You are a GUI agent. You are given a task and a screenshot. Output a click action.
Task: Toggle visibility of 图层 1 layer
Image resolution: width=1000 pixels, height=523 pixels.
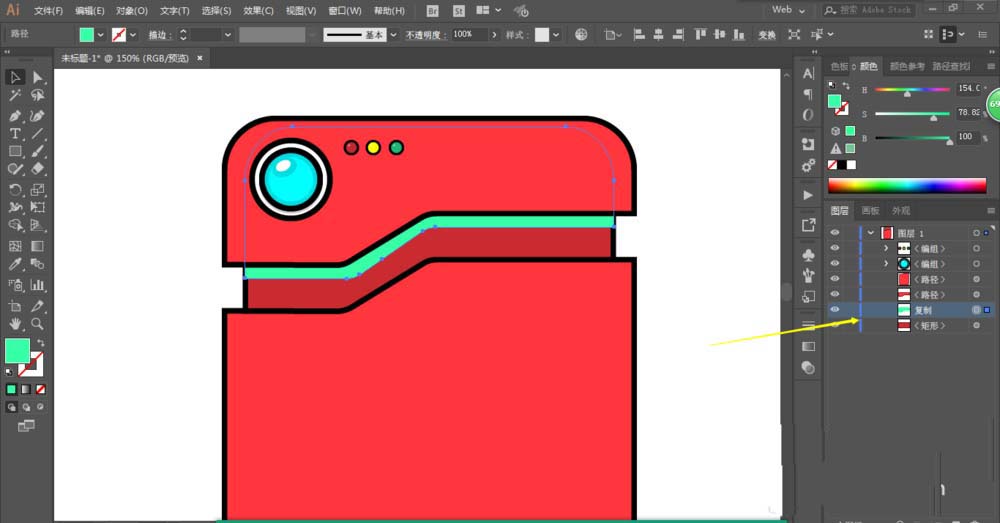[x=835, y=233]
